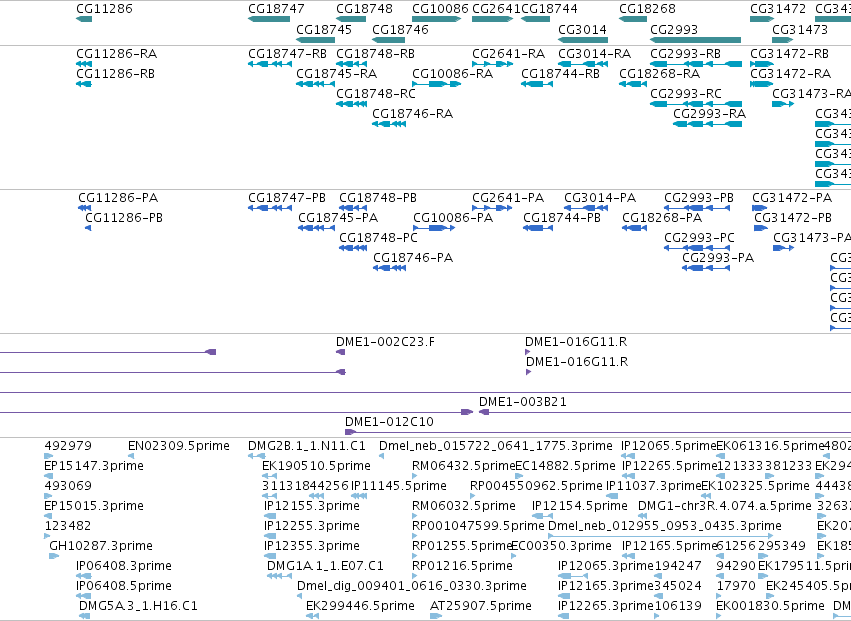Image resolution: width=851 pixels, height=621 pixels.
Task: Click the CG3014 gene glyph
Action: click(x=583, y=40)
